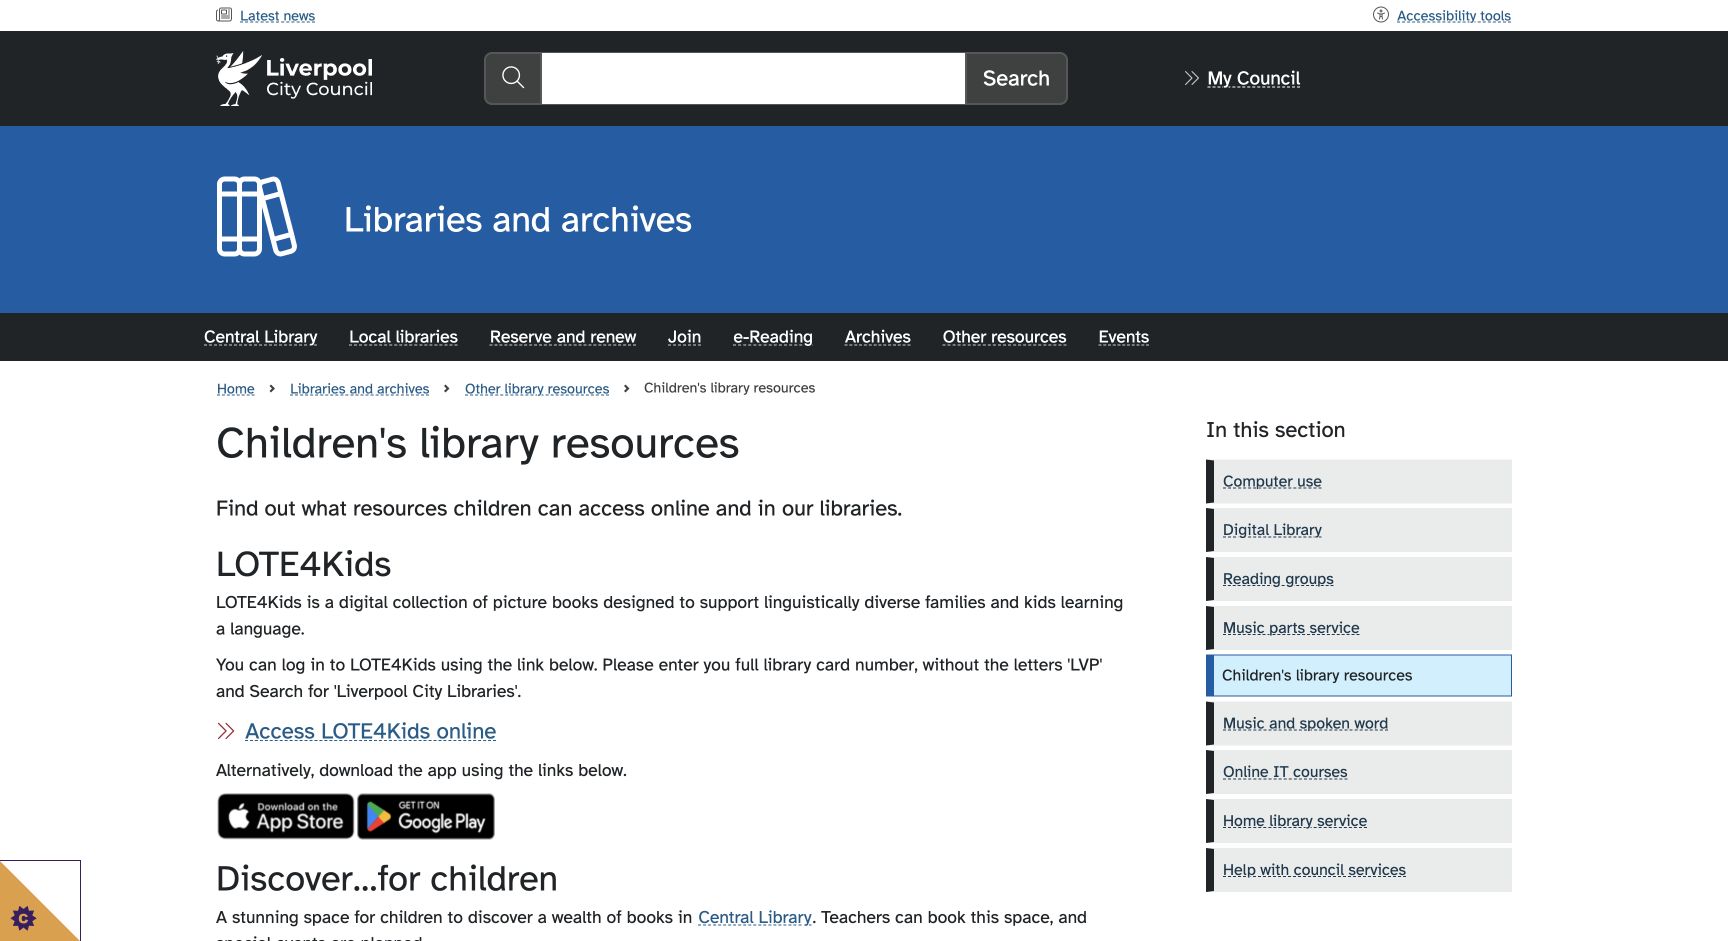This screenshot has height=941, width=1728.
Task: Click the Libraries and archives banner heading
Action: 518,219
